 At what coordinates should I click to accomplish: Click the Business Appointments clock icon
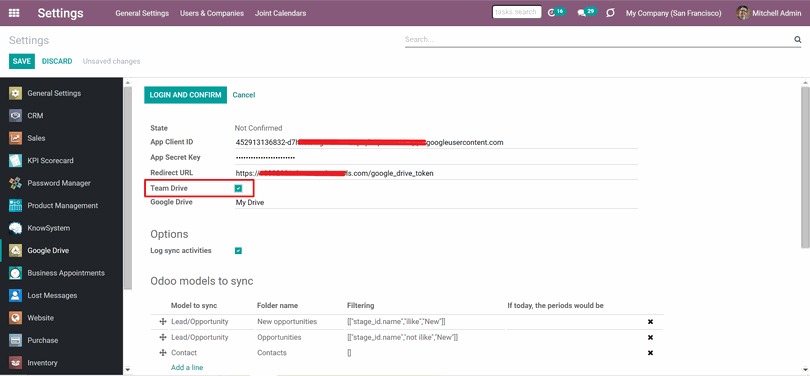[15, 273]
